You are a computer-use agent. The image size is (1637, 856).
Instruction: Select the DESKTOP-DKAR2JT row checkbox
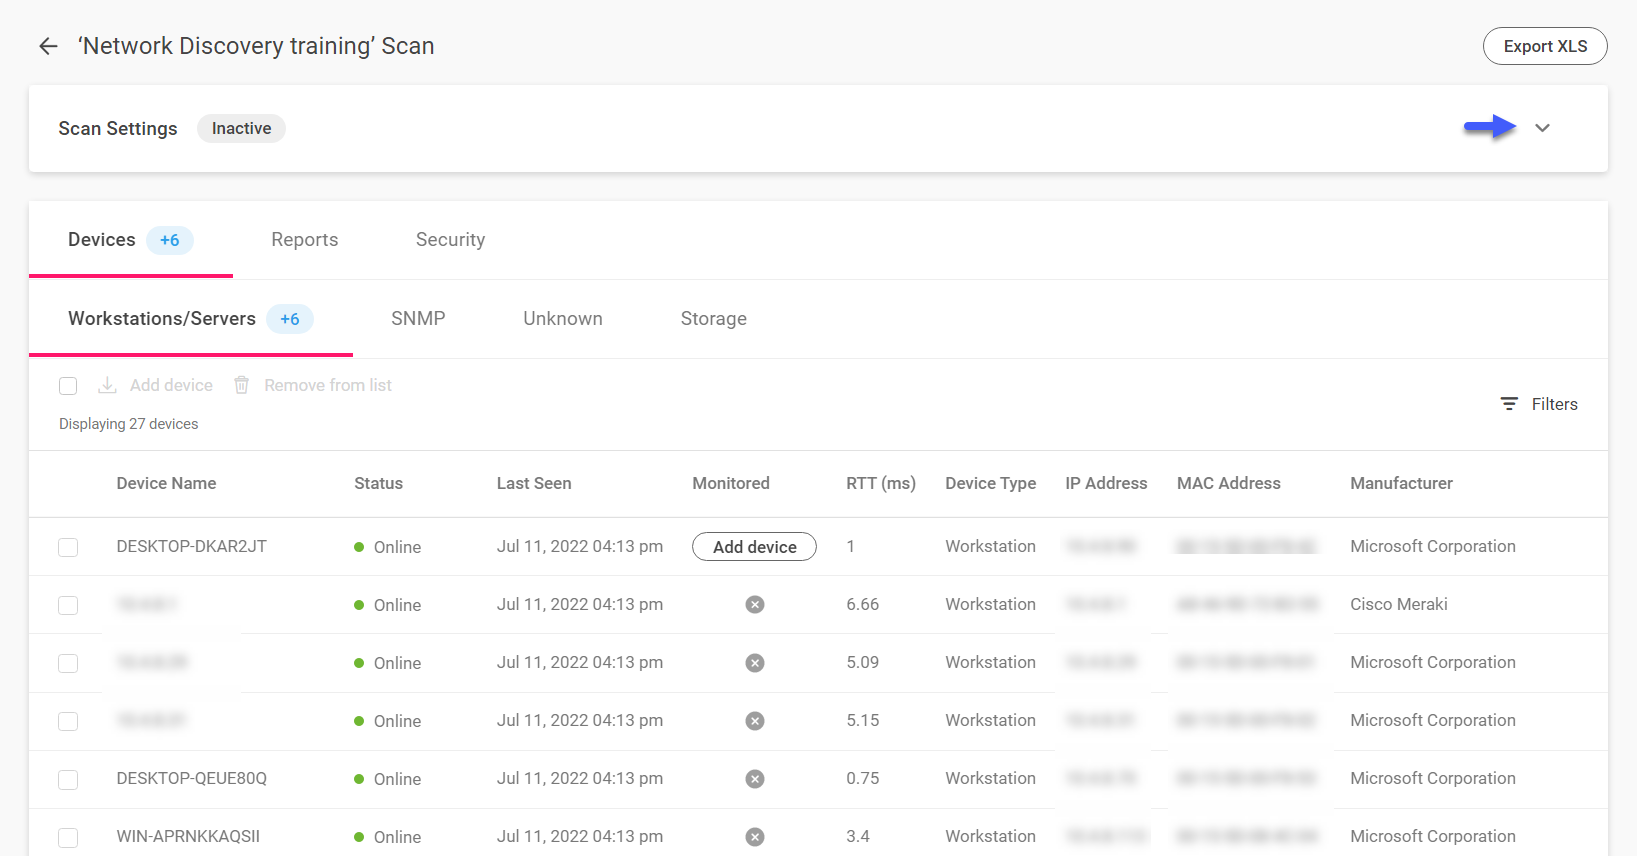coord(68,547)
